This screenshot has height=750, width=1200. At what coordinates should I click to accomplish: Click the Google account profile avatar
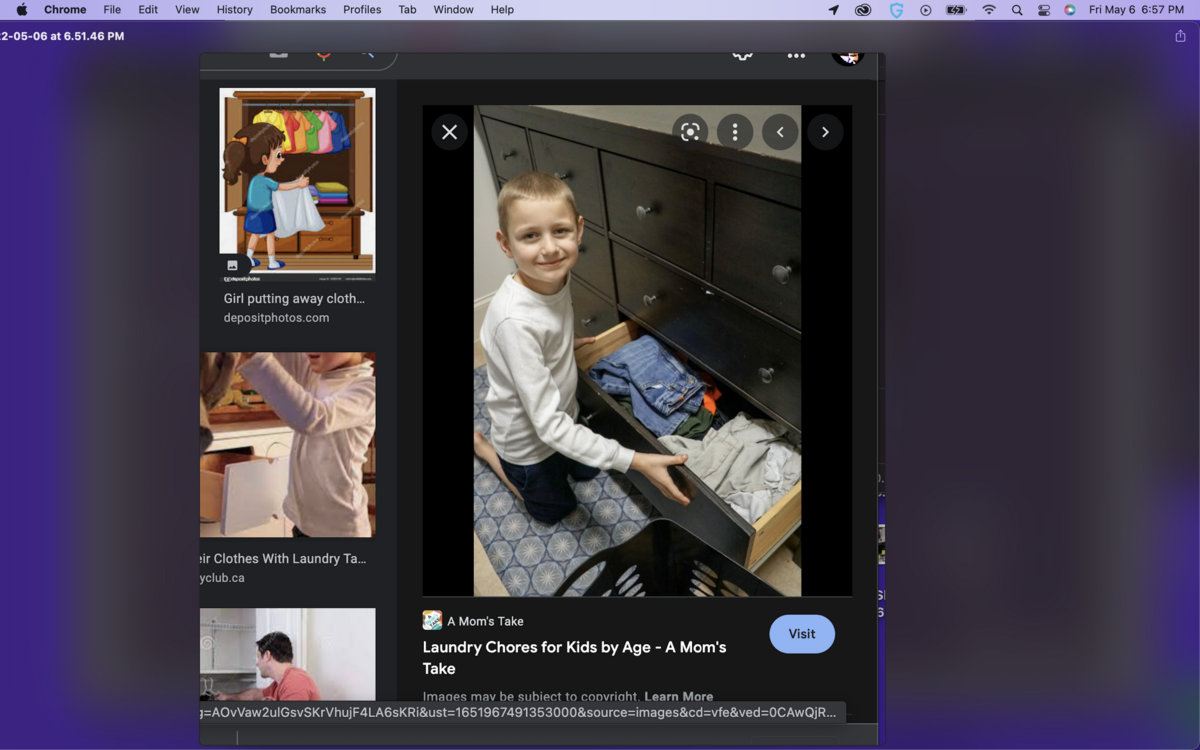pyautogui.click(x=847, y=56)
